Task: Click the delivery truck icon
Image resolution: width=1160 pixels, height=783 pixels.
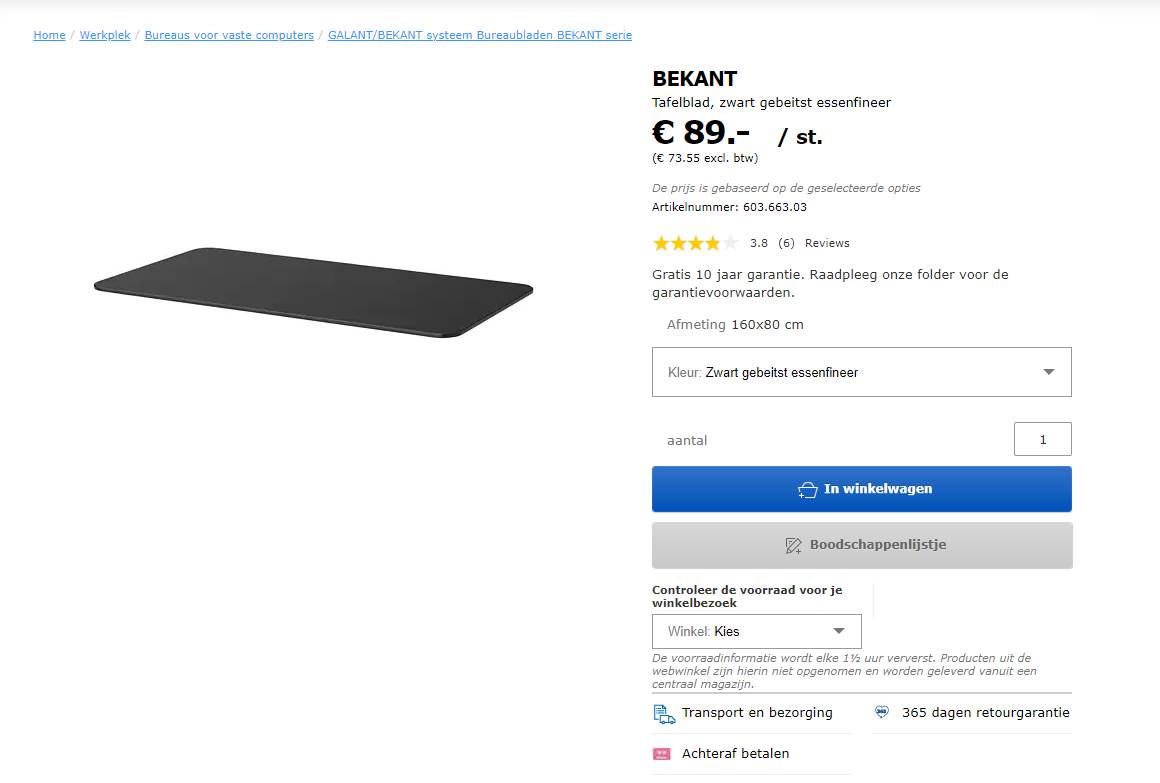Action: point(664,714)
